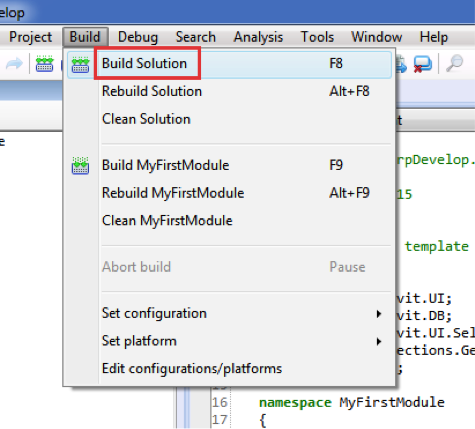The height and width of the screenshot is (429, 475).
Task: Click the Set configuration submenu arrow
Action: (x=379, y=314)
